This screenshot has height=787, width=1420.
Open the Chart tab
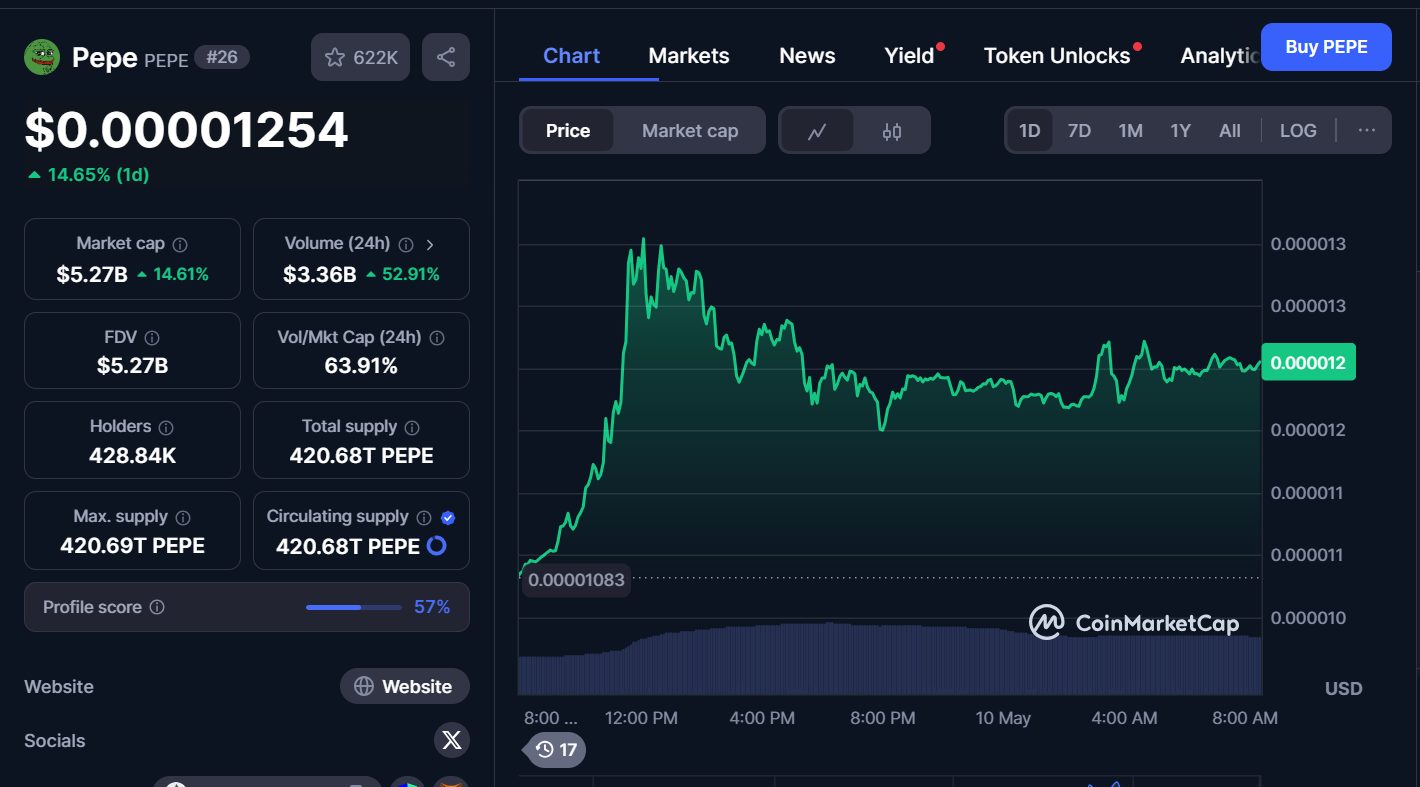pyautogui.click(x=572, y=56)
